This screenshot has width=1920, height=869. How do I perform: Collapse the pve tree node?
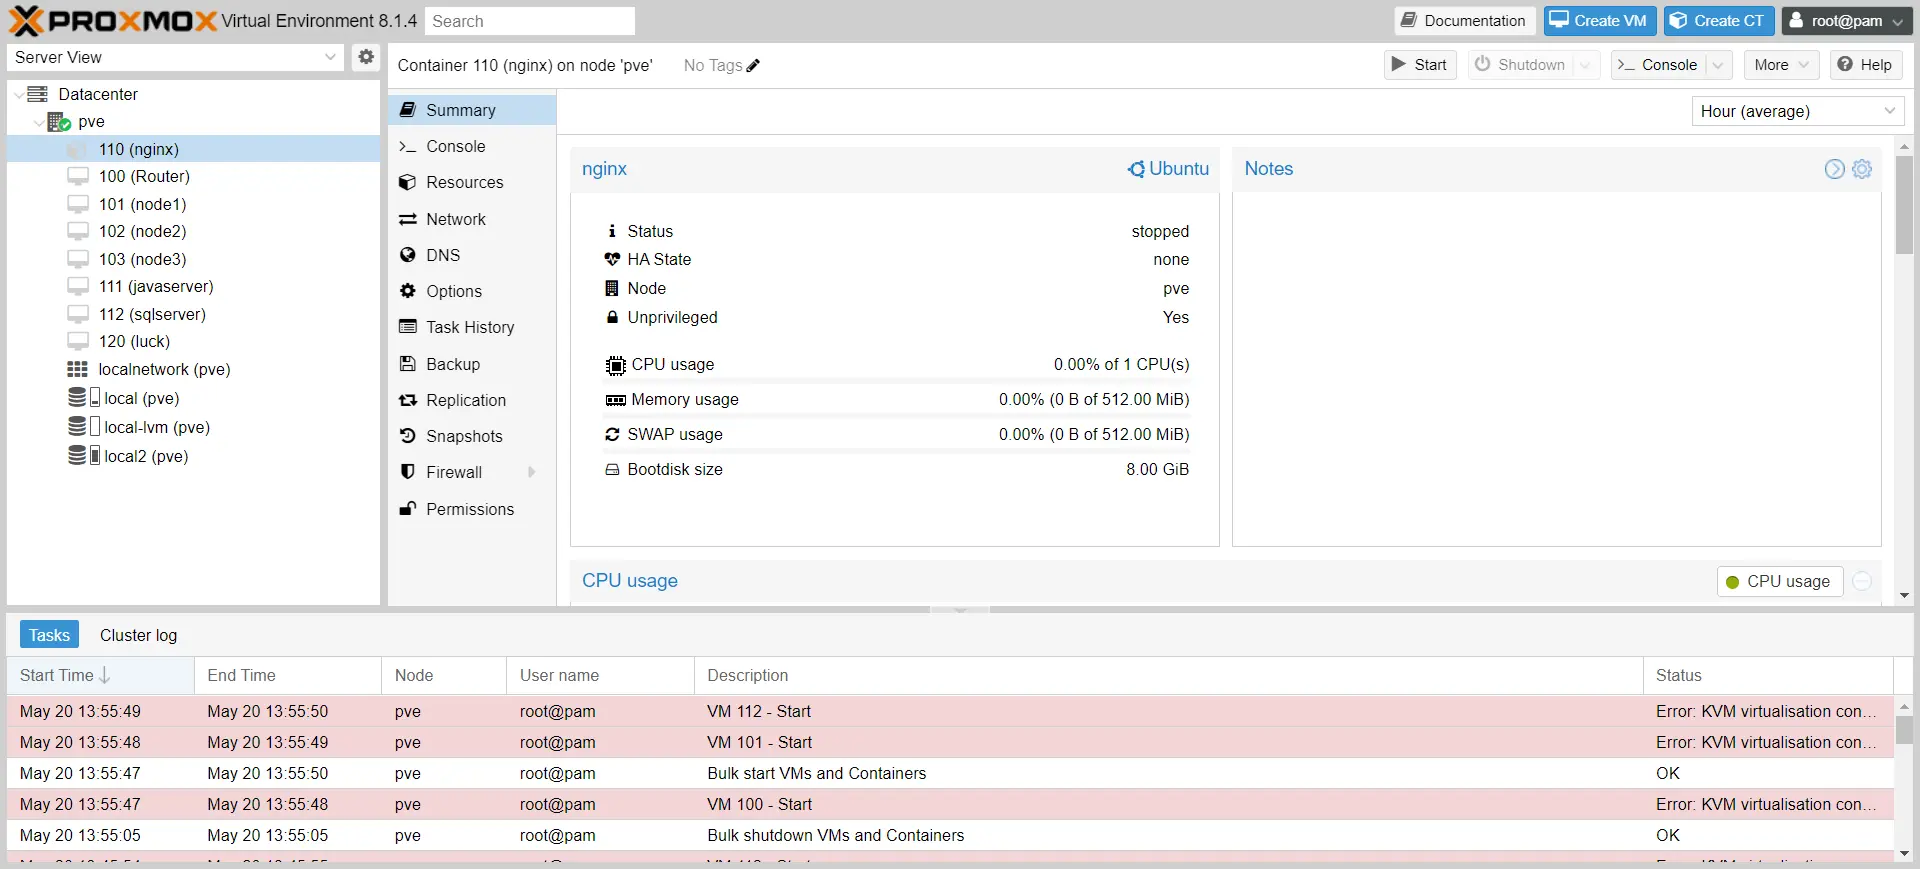tap(39, 122)
